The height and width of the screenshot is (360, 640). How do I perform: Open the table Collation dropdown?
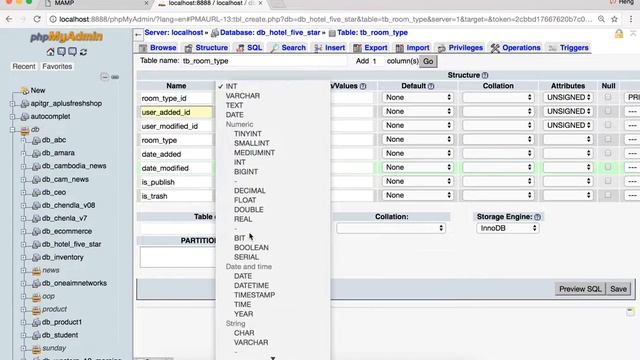click(391, 228)
